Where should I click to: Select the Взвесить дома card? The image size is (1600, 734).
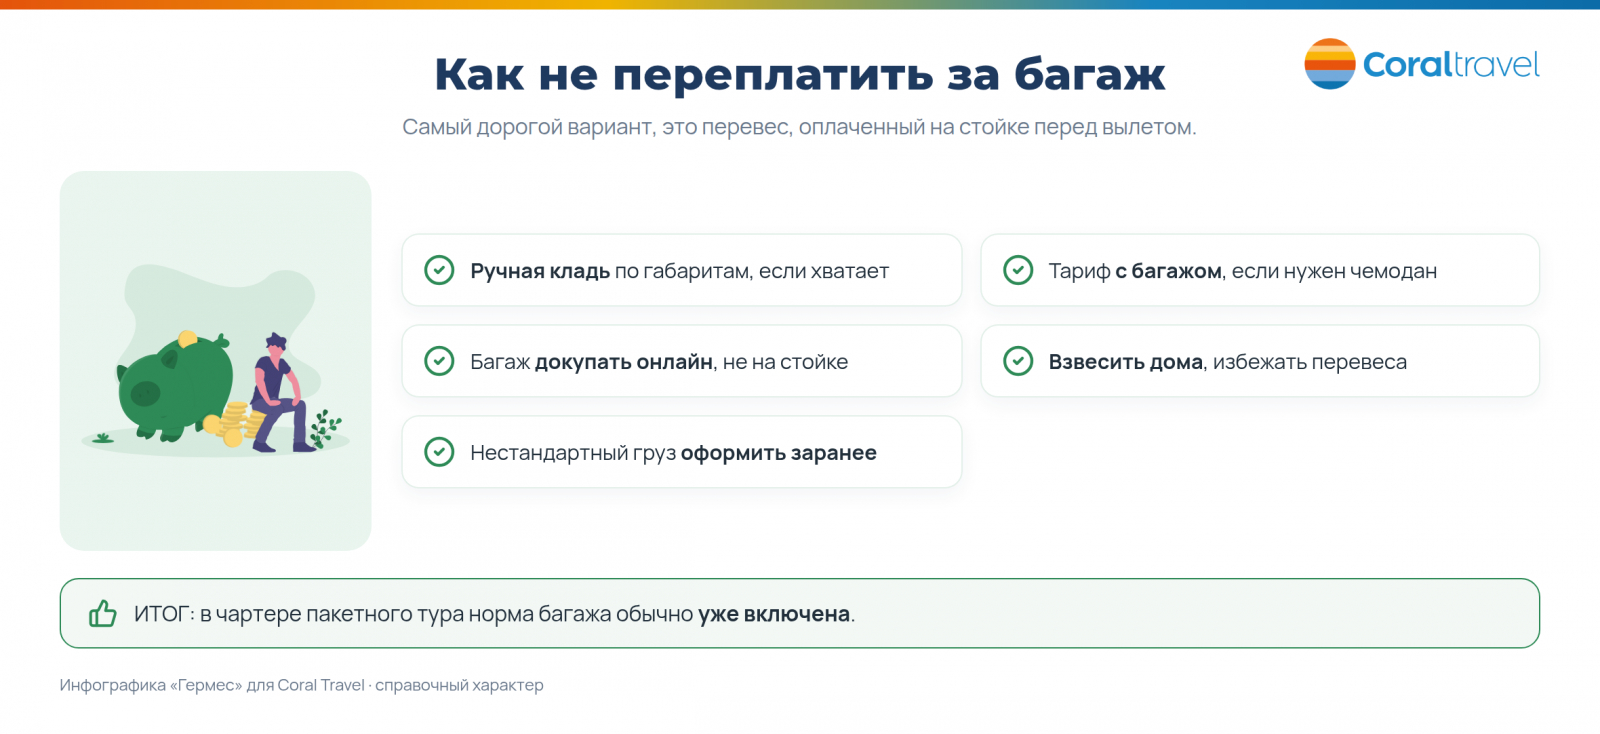click(x=1260, y=361)
